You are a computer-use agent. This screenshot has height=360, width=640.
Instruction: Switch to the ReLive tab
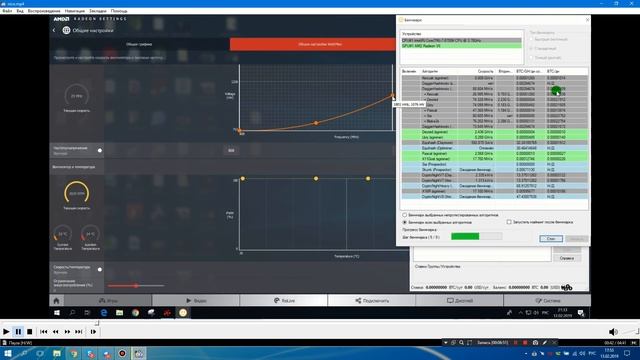284,300
